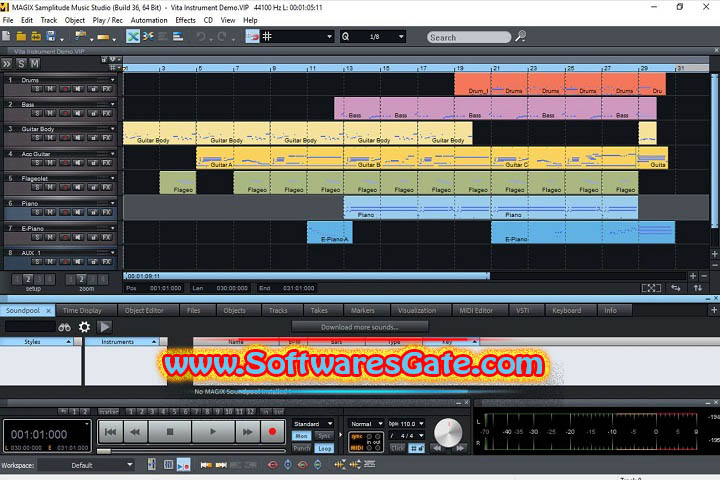Click the Sync button in transport
The height and width of the screenshot is (480, 720).
point(324,436)
